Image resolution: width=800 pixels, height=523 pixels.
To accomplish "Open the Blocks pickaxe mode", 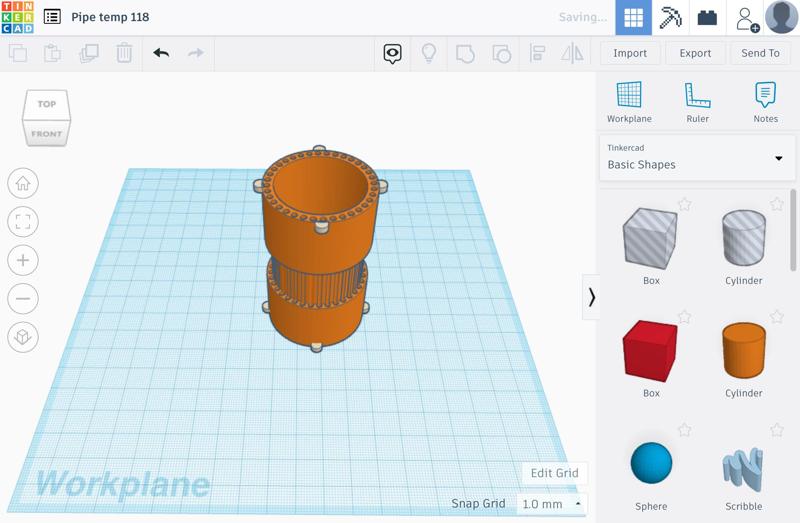I will pyautogui.click(x=670, y=17).
